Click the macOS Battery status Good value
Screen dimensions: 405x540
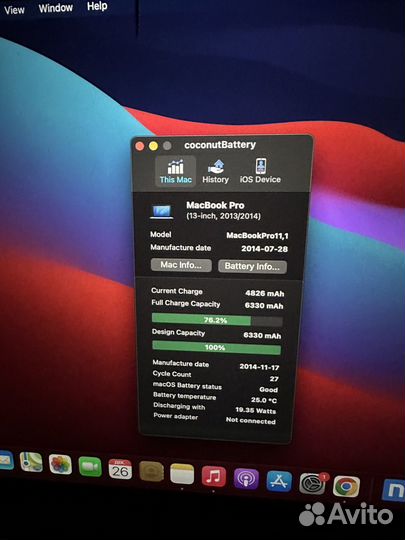point(269,390)
